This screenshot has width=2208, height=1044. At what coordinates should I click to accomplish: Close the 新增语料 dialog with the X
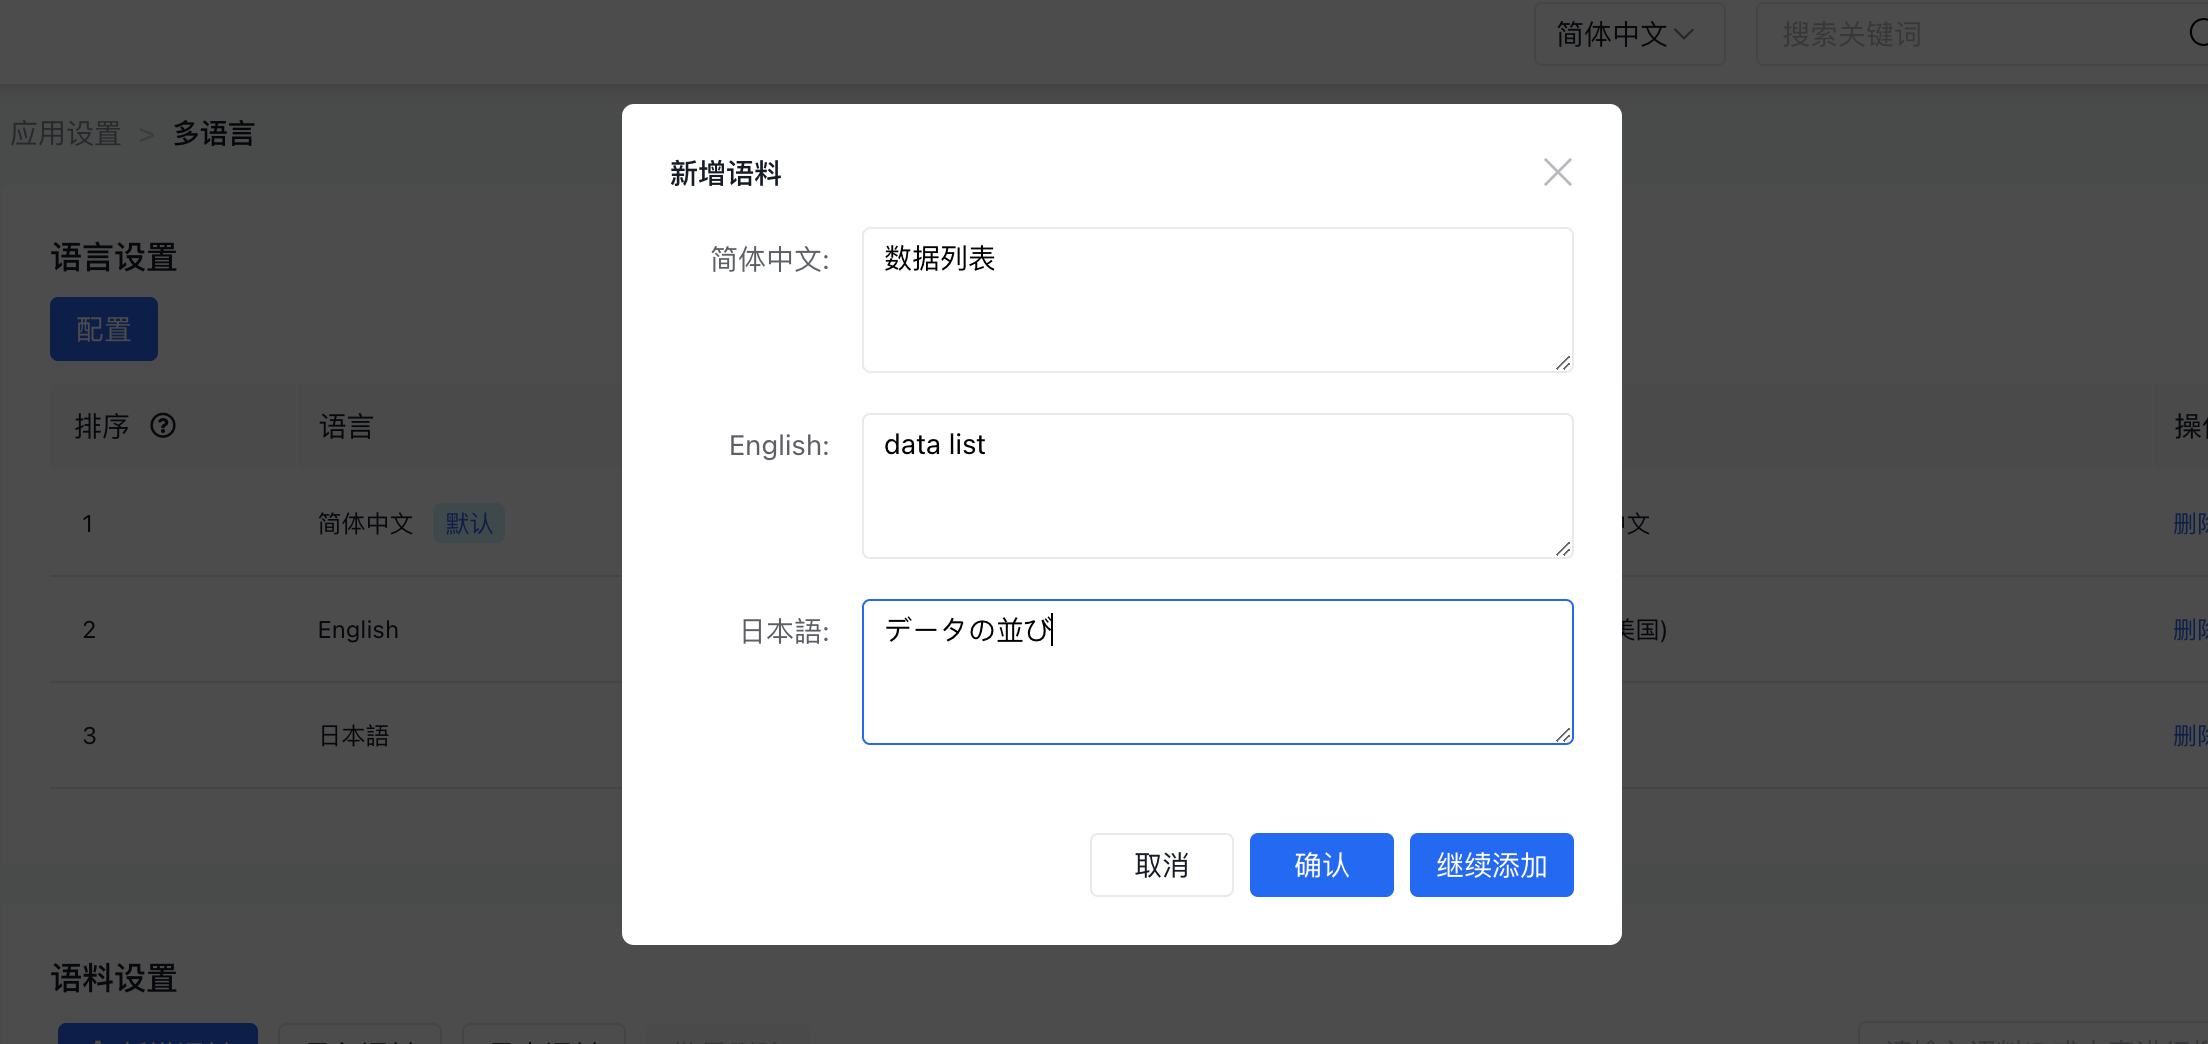coord(1557,172)
